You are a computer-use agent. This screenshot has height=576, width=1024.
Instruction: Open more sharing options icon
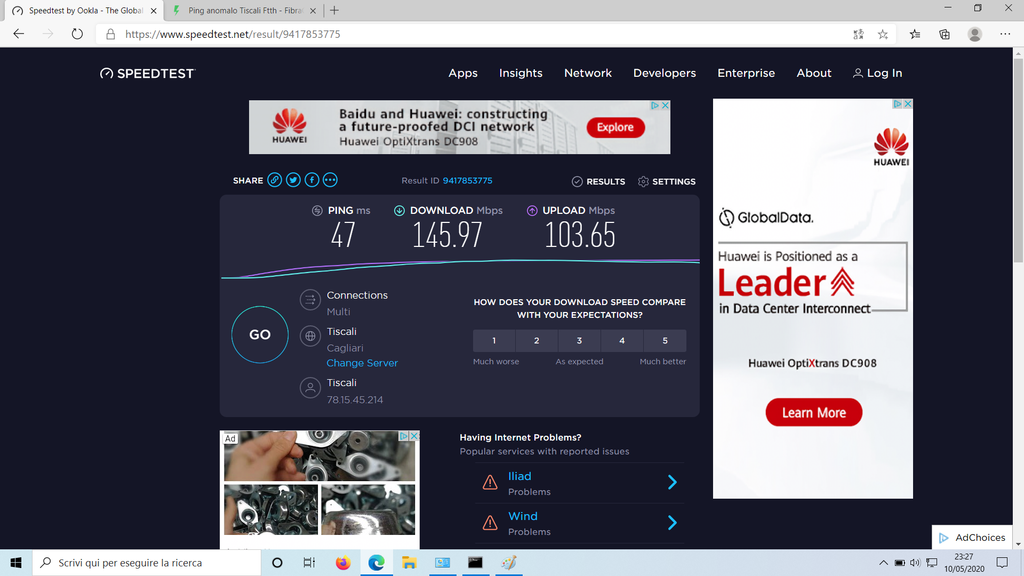(x=330, y=180)
